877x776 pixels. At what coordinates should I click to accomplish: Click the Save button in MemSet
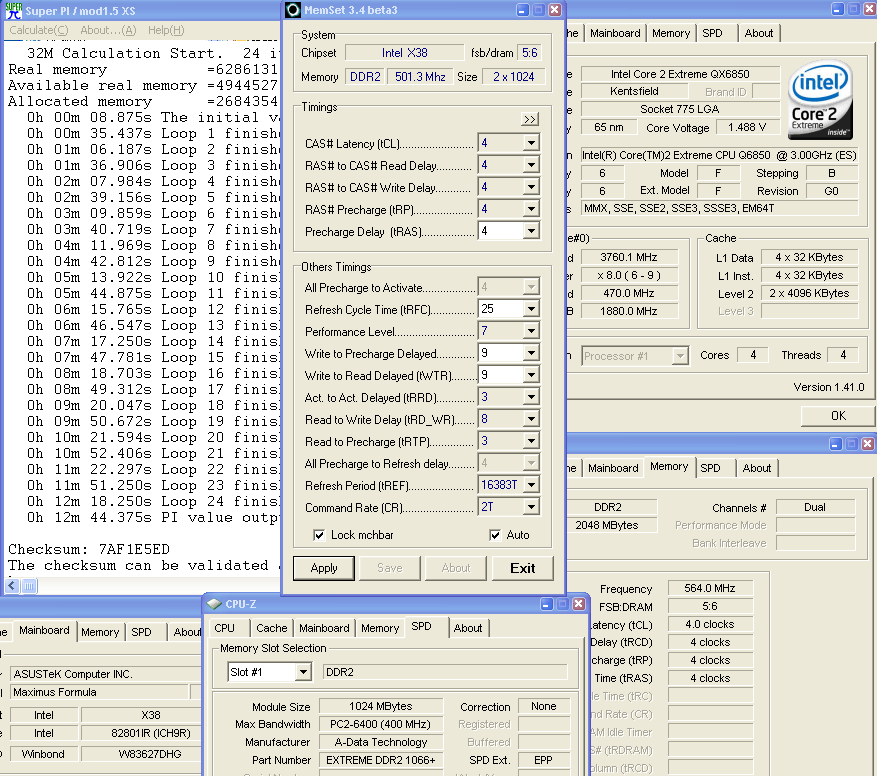[x=390, y=568]
